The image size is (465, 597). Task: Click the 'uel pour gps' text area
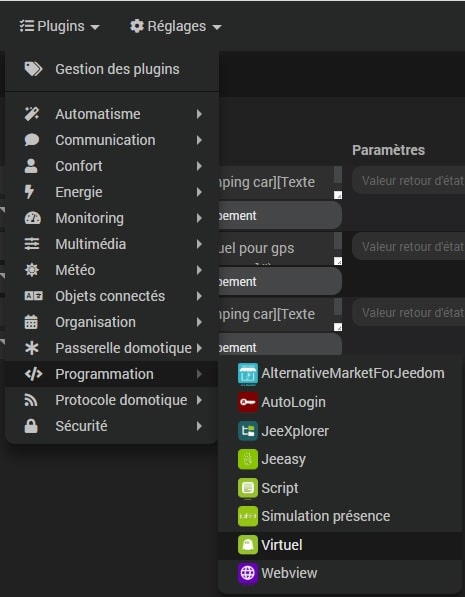[x=280, y=248]
